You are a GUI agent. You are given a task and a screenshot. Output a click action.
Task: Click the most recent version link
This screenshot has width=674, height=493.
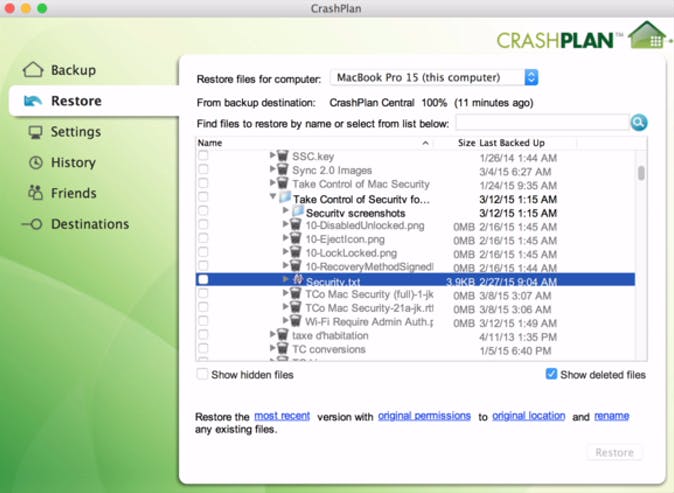[282, 416]
